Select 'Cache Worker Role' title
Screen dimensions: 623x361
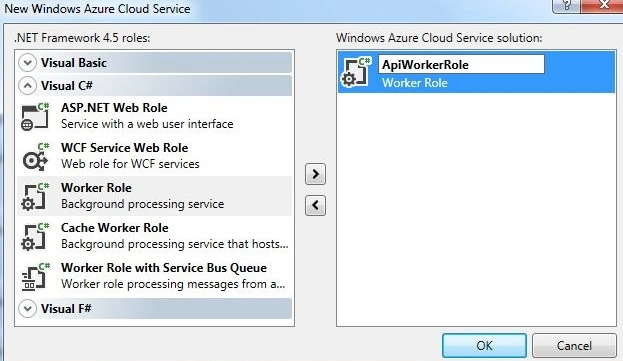(114, 228)
